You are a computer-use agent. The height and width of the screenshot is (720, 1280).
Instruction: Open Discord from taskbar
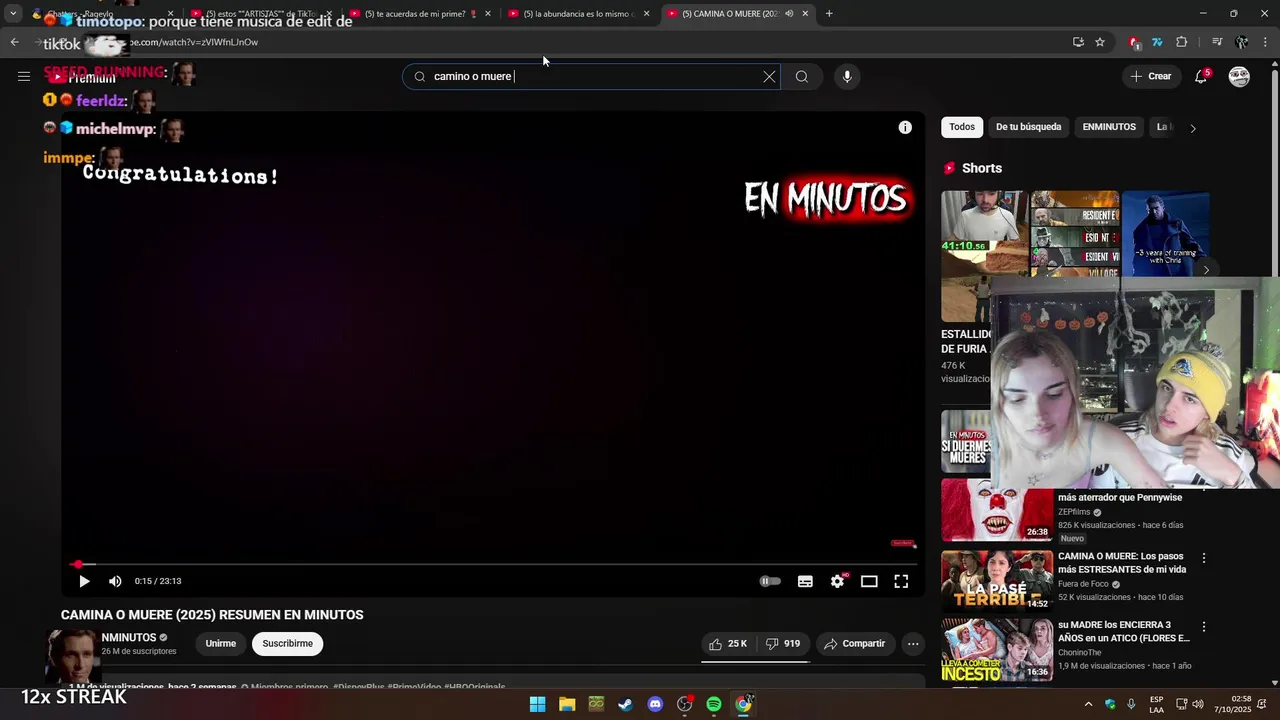click(655, 704)
